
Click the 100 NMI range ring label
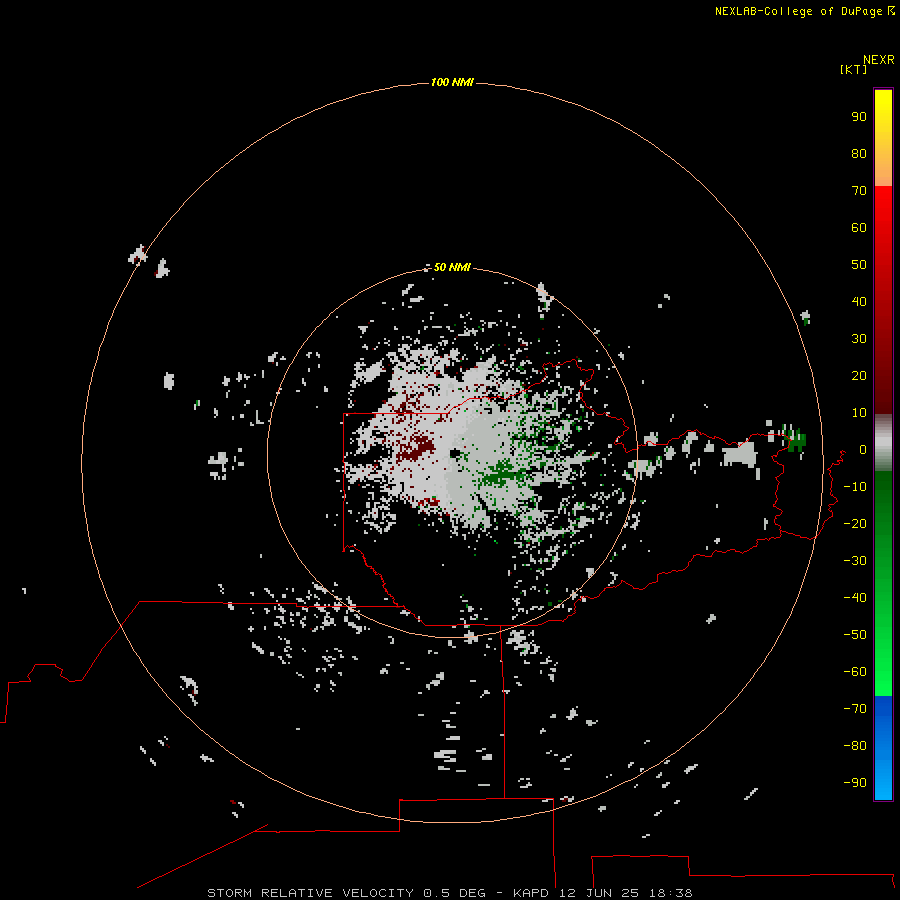(x=452, y=83)
